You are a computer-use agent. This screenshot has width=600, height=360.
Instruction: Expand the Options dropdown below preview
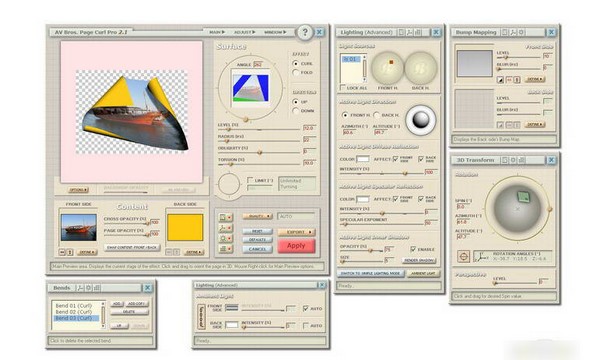point(78,190)
